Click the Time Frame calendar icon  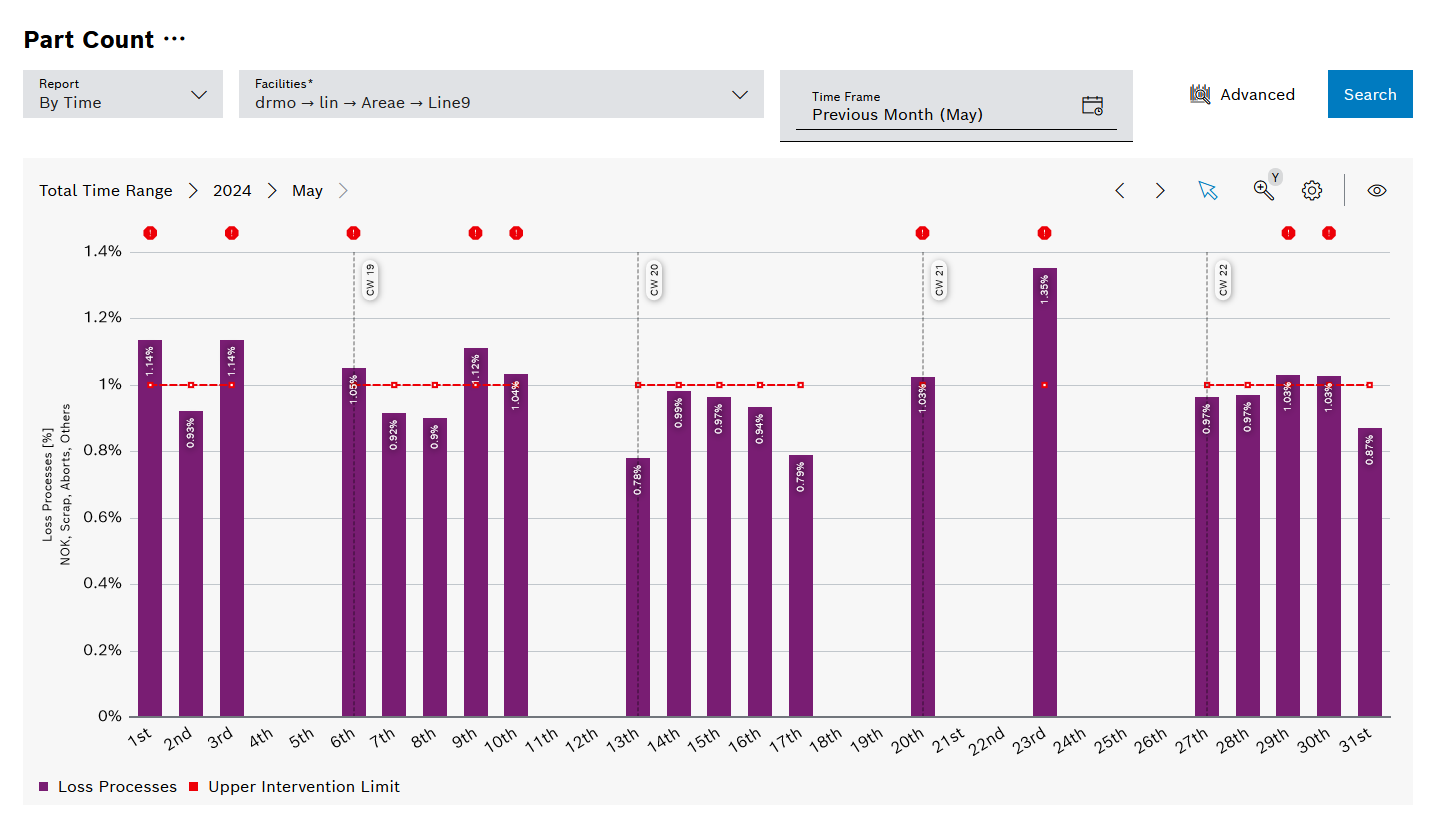[x=1092, y=106]
